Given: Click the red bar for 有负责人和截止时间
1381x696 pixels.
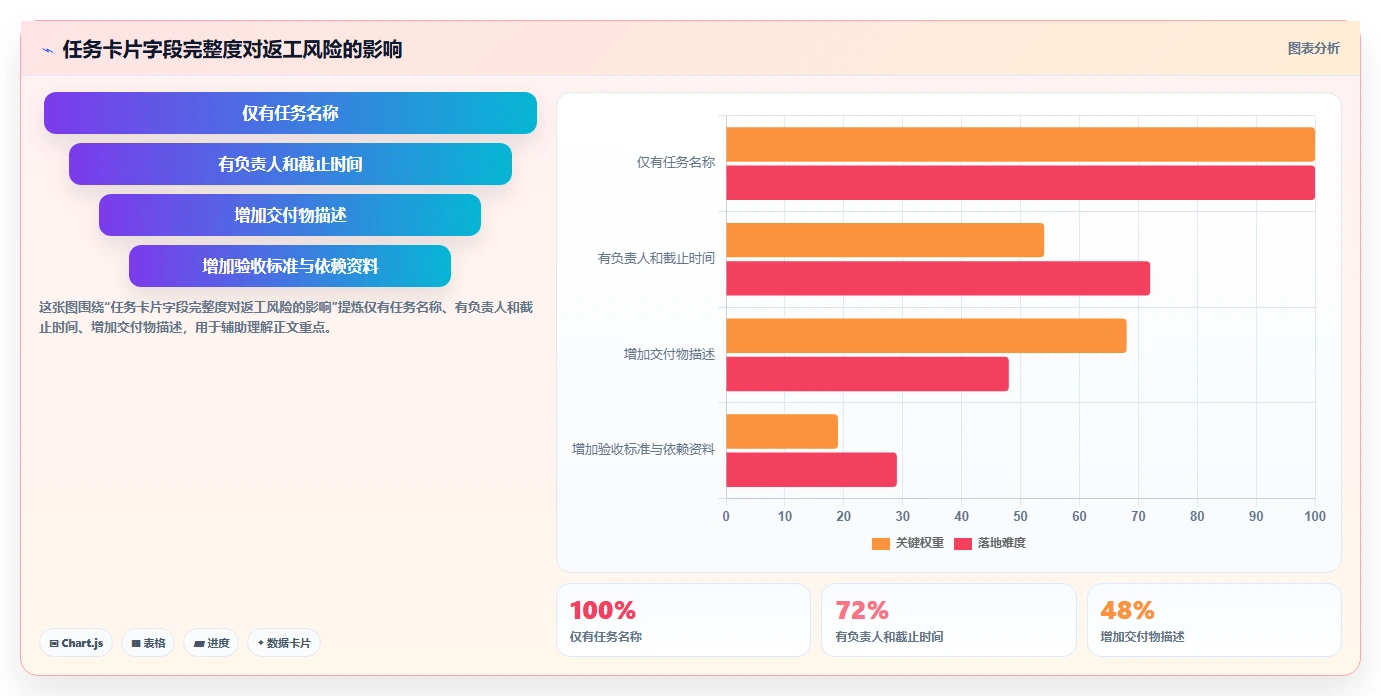Looking at the screenshot, I should coord(938,278).
